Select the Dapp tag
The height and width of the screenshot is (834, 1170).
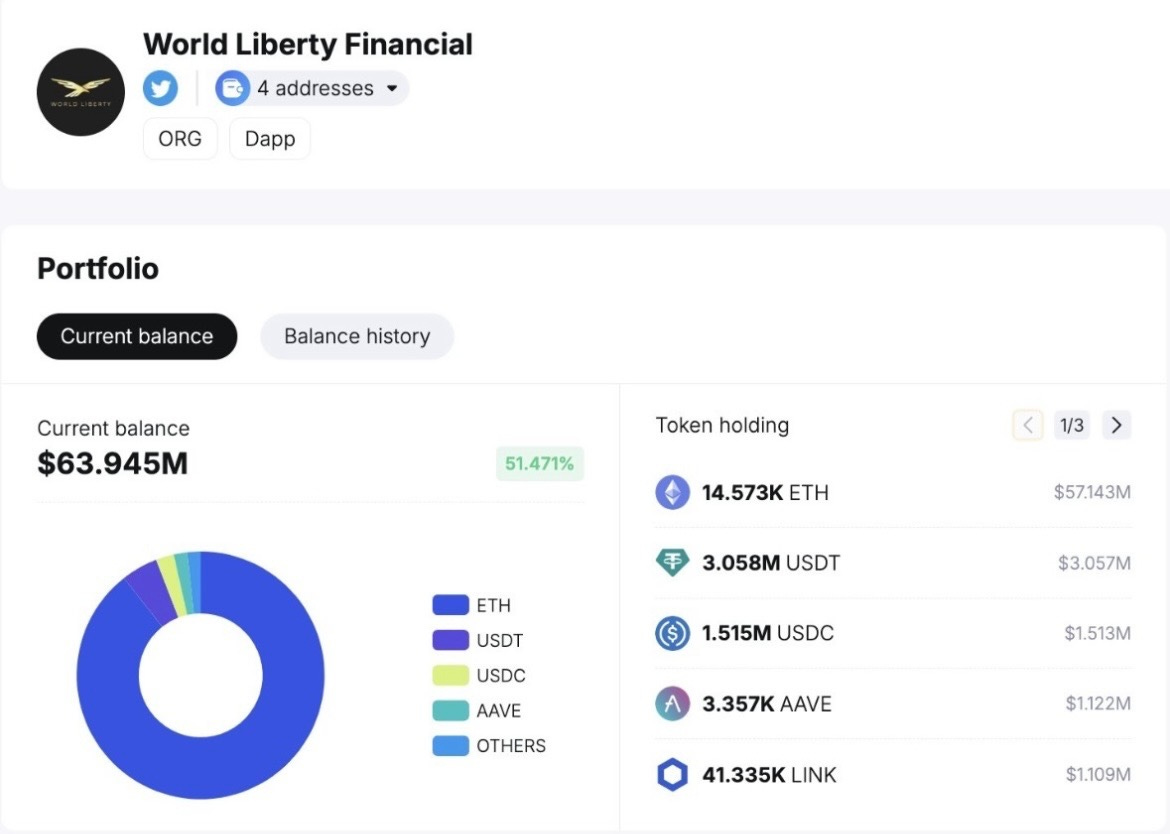click(x=269, y=139)
